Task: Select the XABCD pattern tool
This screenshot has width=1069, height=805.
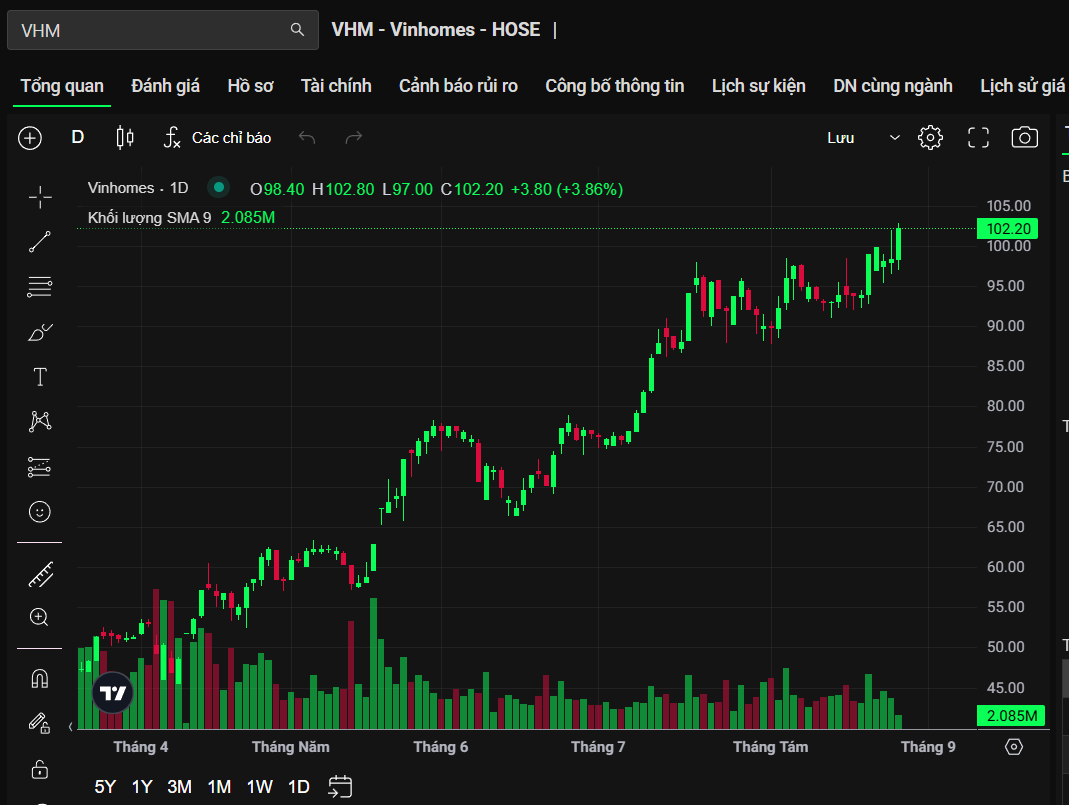Action: coord(40,421)
